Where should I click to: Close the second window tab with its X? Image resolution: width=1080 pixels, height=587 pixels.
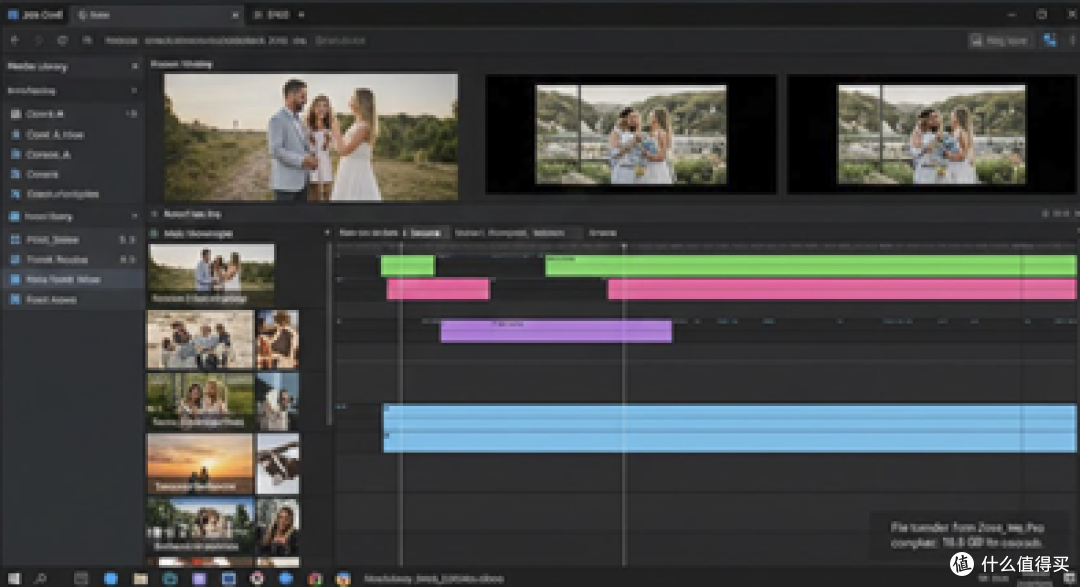pos(235,14)
